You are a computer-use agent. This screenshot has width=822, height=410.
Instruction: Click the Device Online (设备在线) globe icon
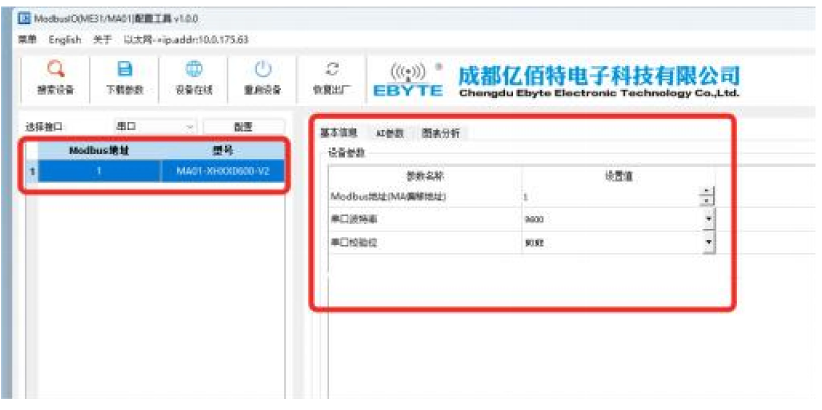193,69
